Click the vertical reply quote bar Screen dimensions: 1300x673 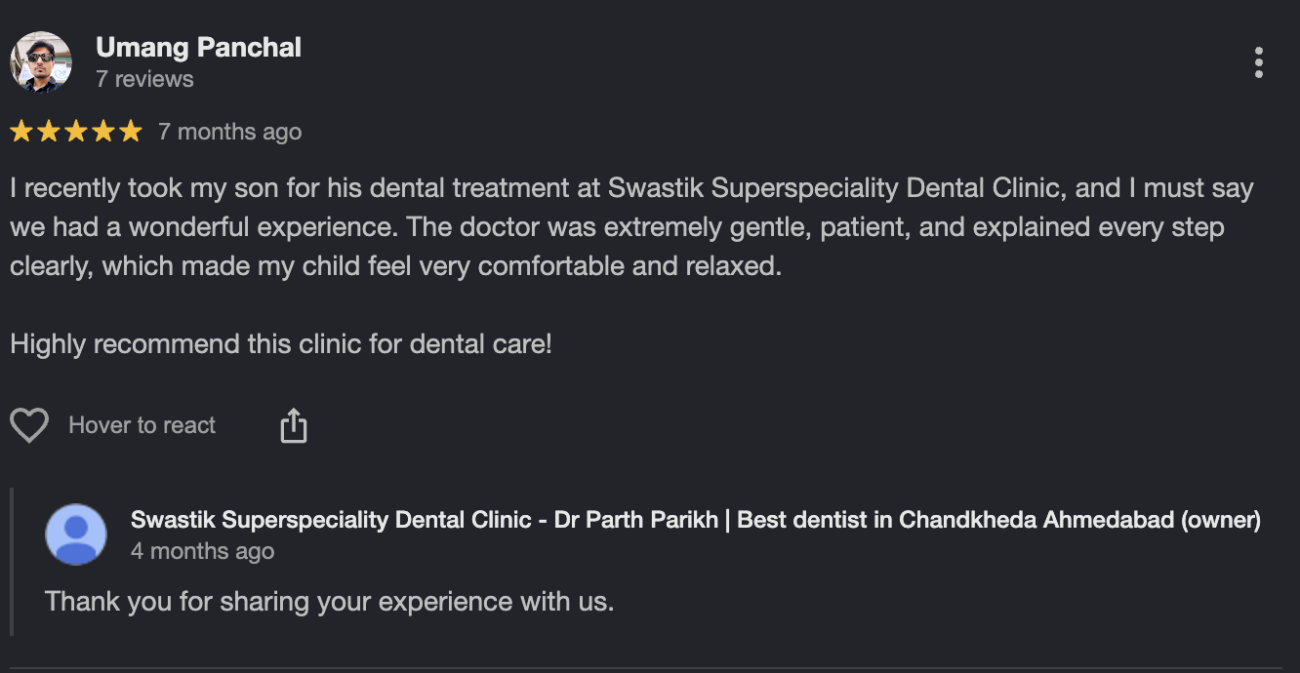point(12,562)
